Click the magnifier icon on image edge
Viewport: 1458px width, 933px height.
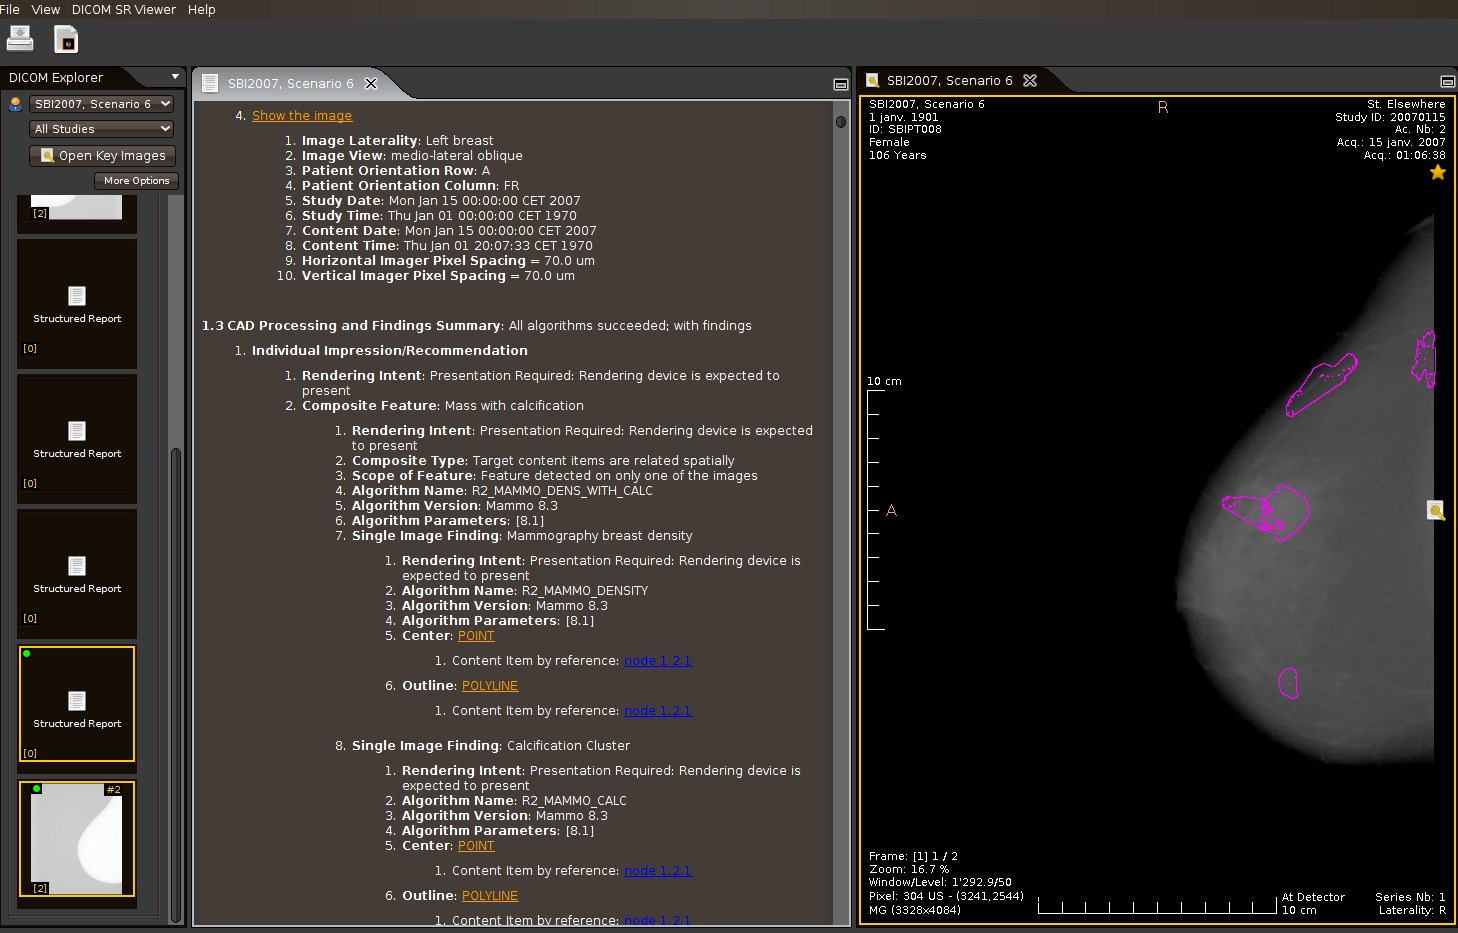[x=1435, y=511]
